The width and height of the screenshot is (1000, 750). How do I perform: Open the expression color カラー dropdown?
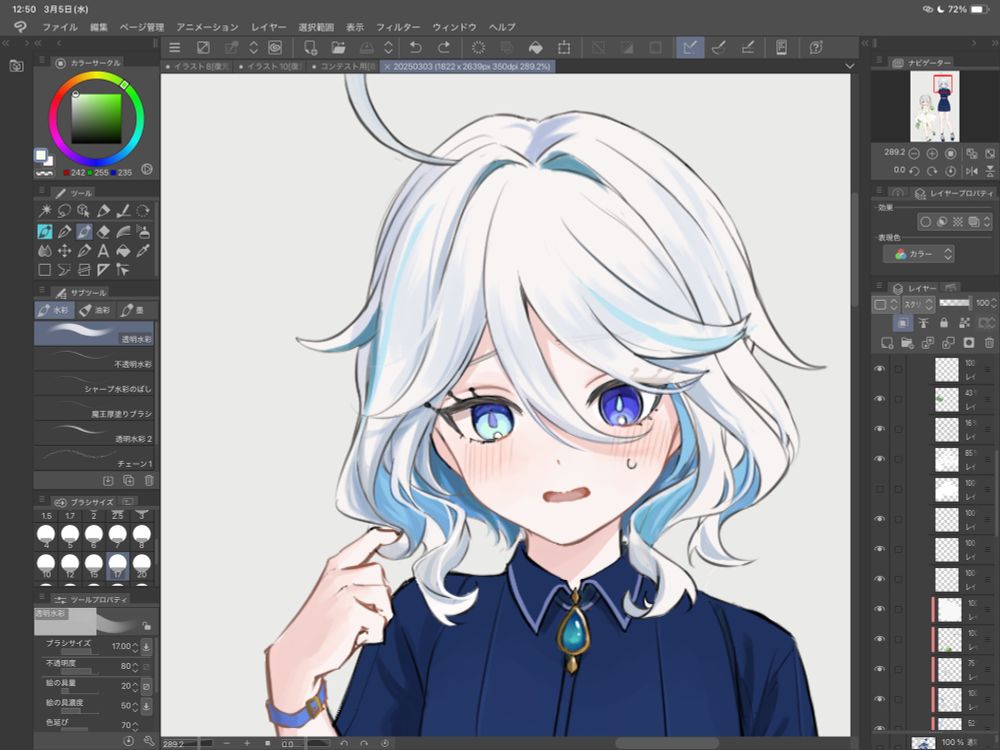point(918,254)
